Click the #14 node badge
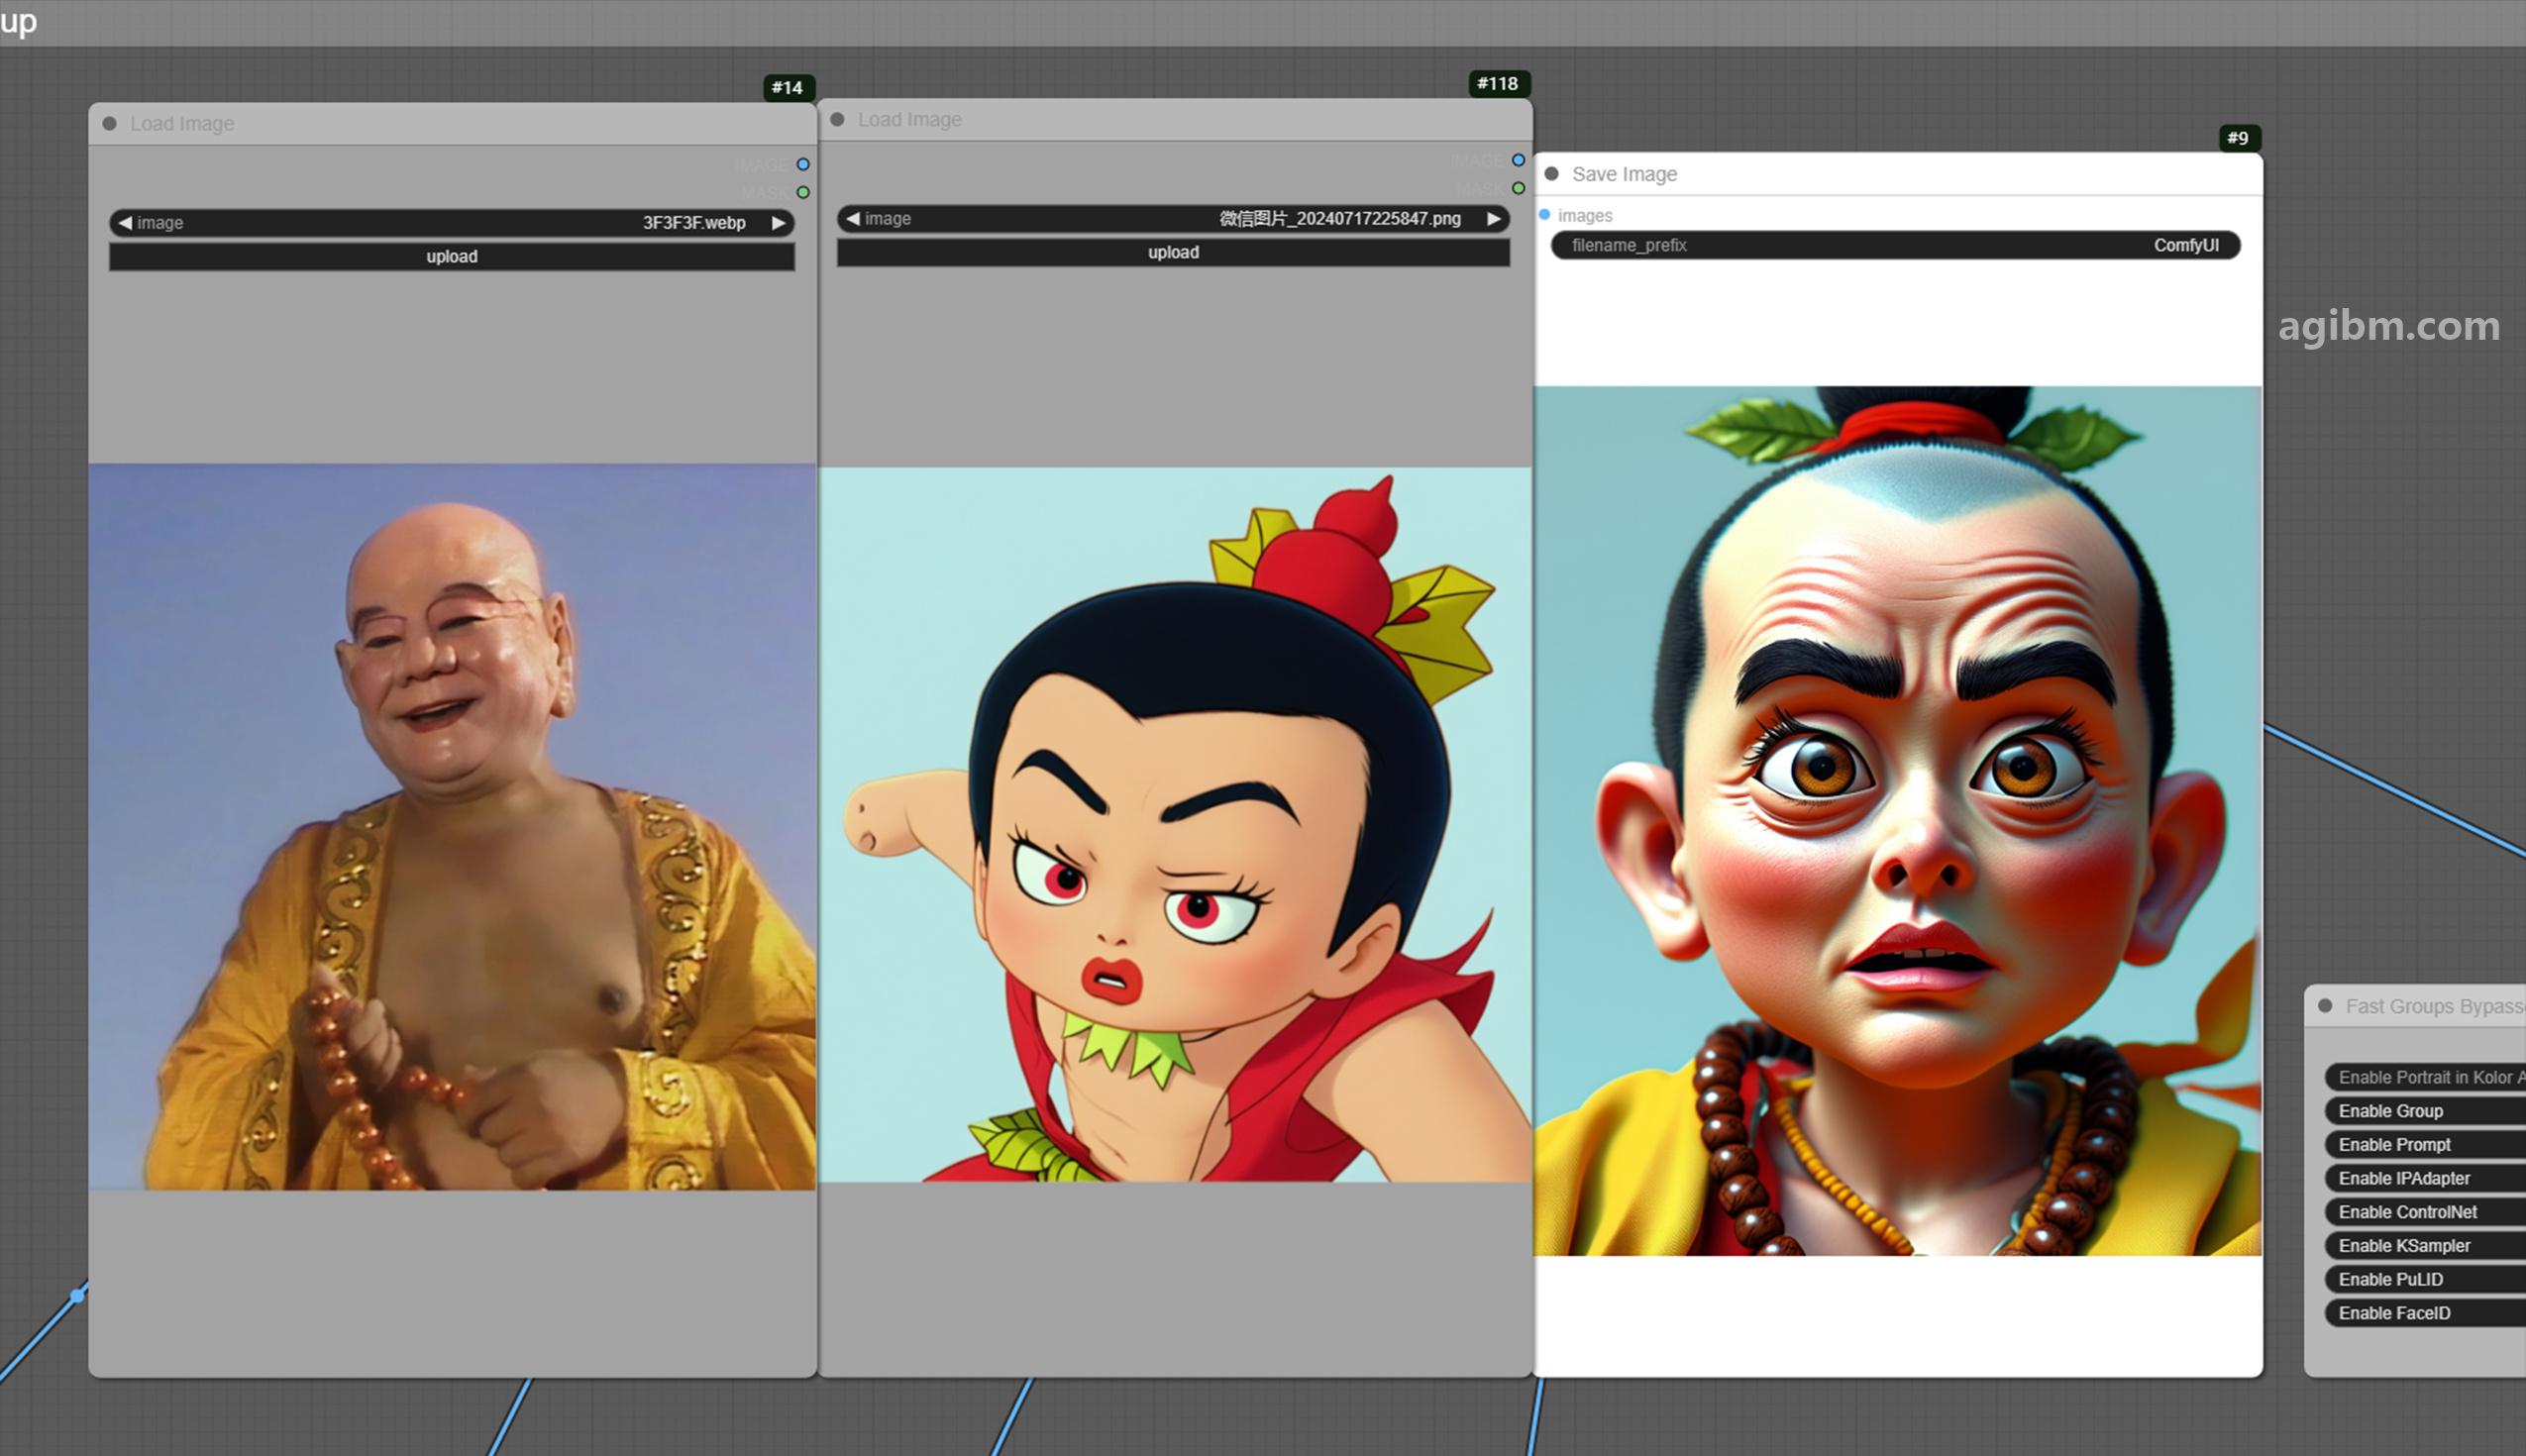The image size is (2526, 1456). (788, 88)
